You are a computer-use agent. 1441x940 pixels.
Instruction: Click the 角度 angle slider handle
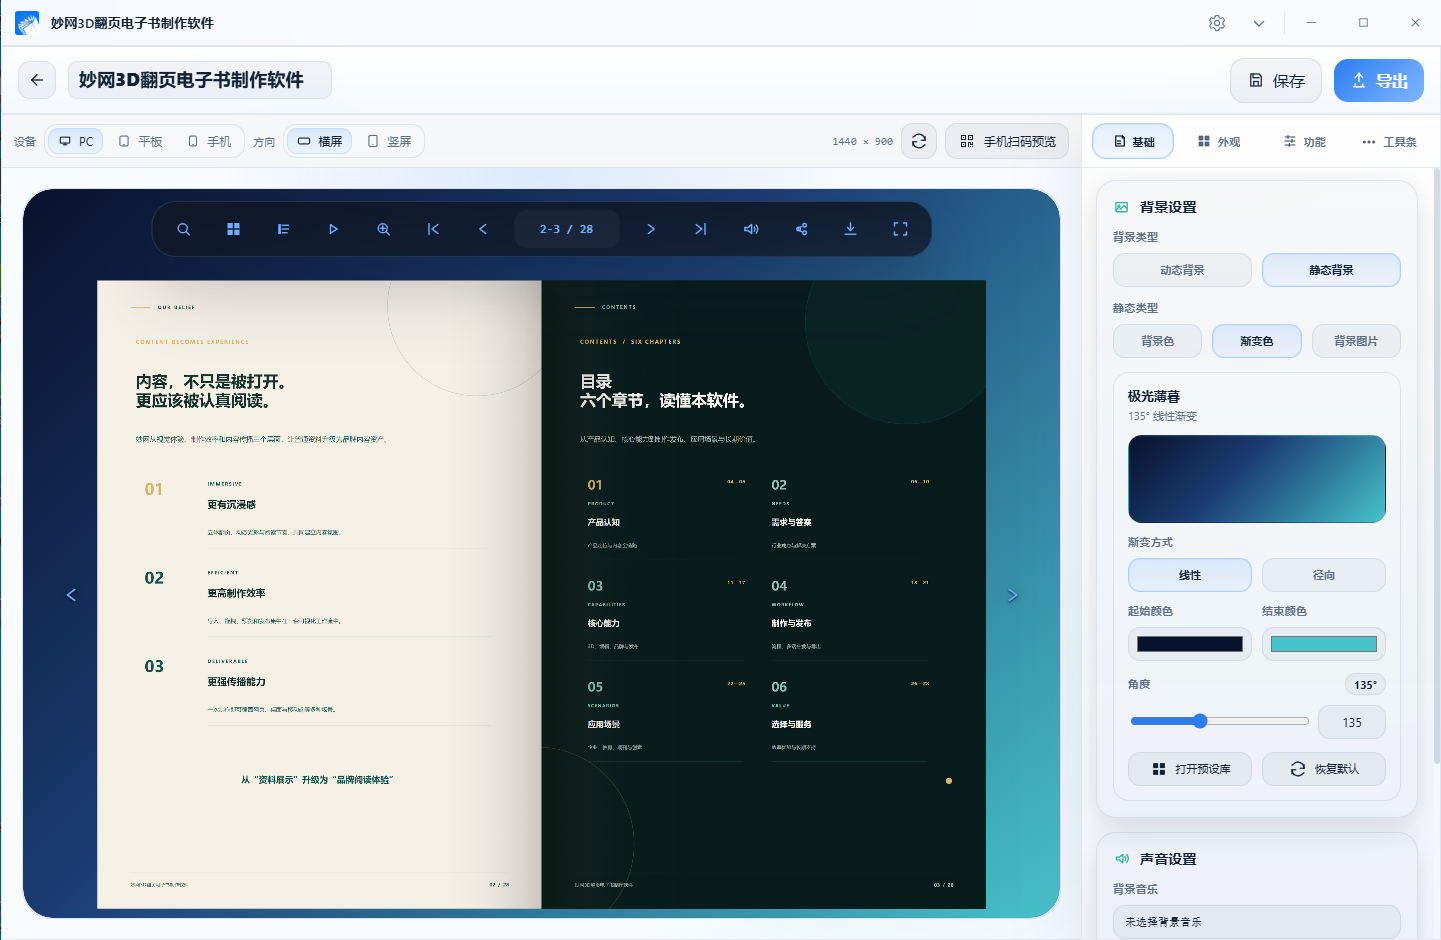[x=1200, y=721]
